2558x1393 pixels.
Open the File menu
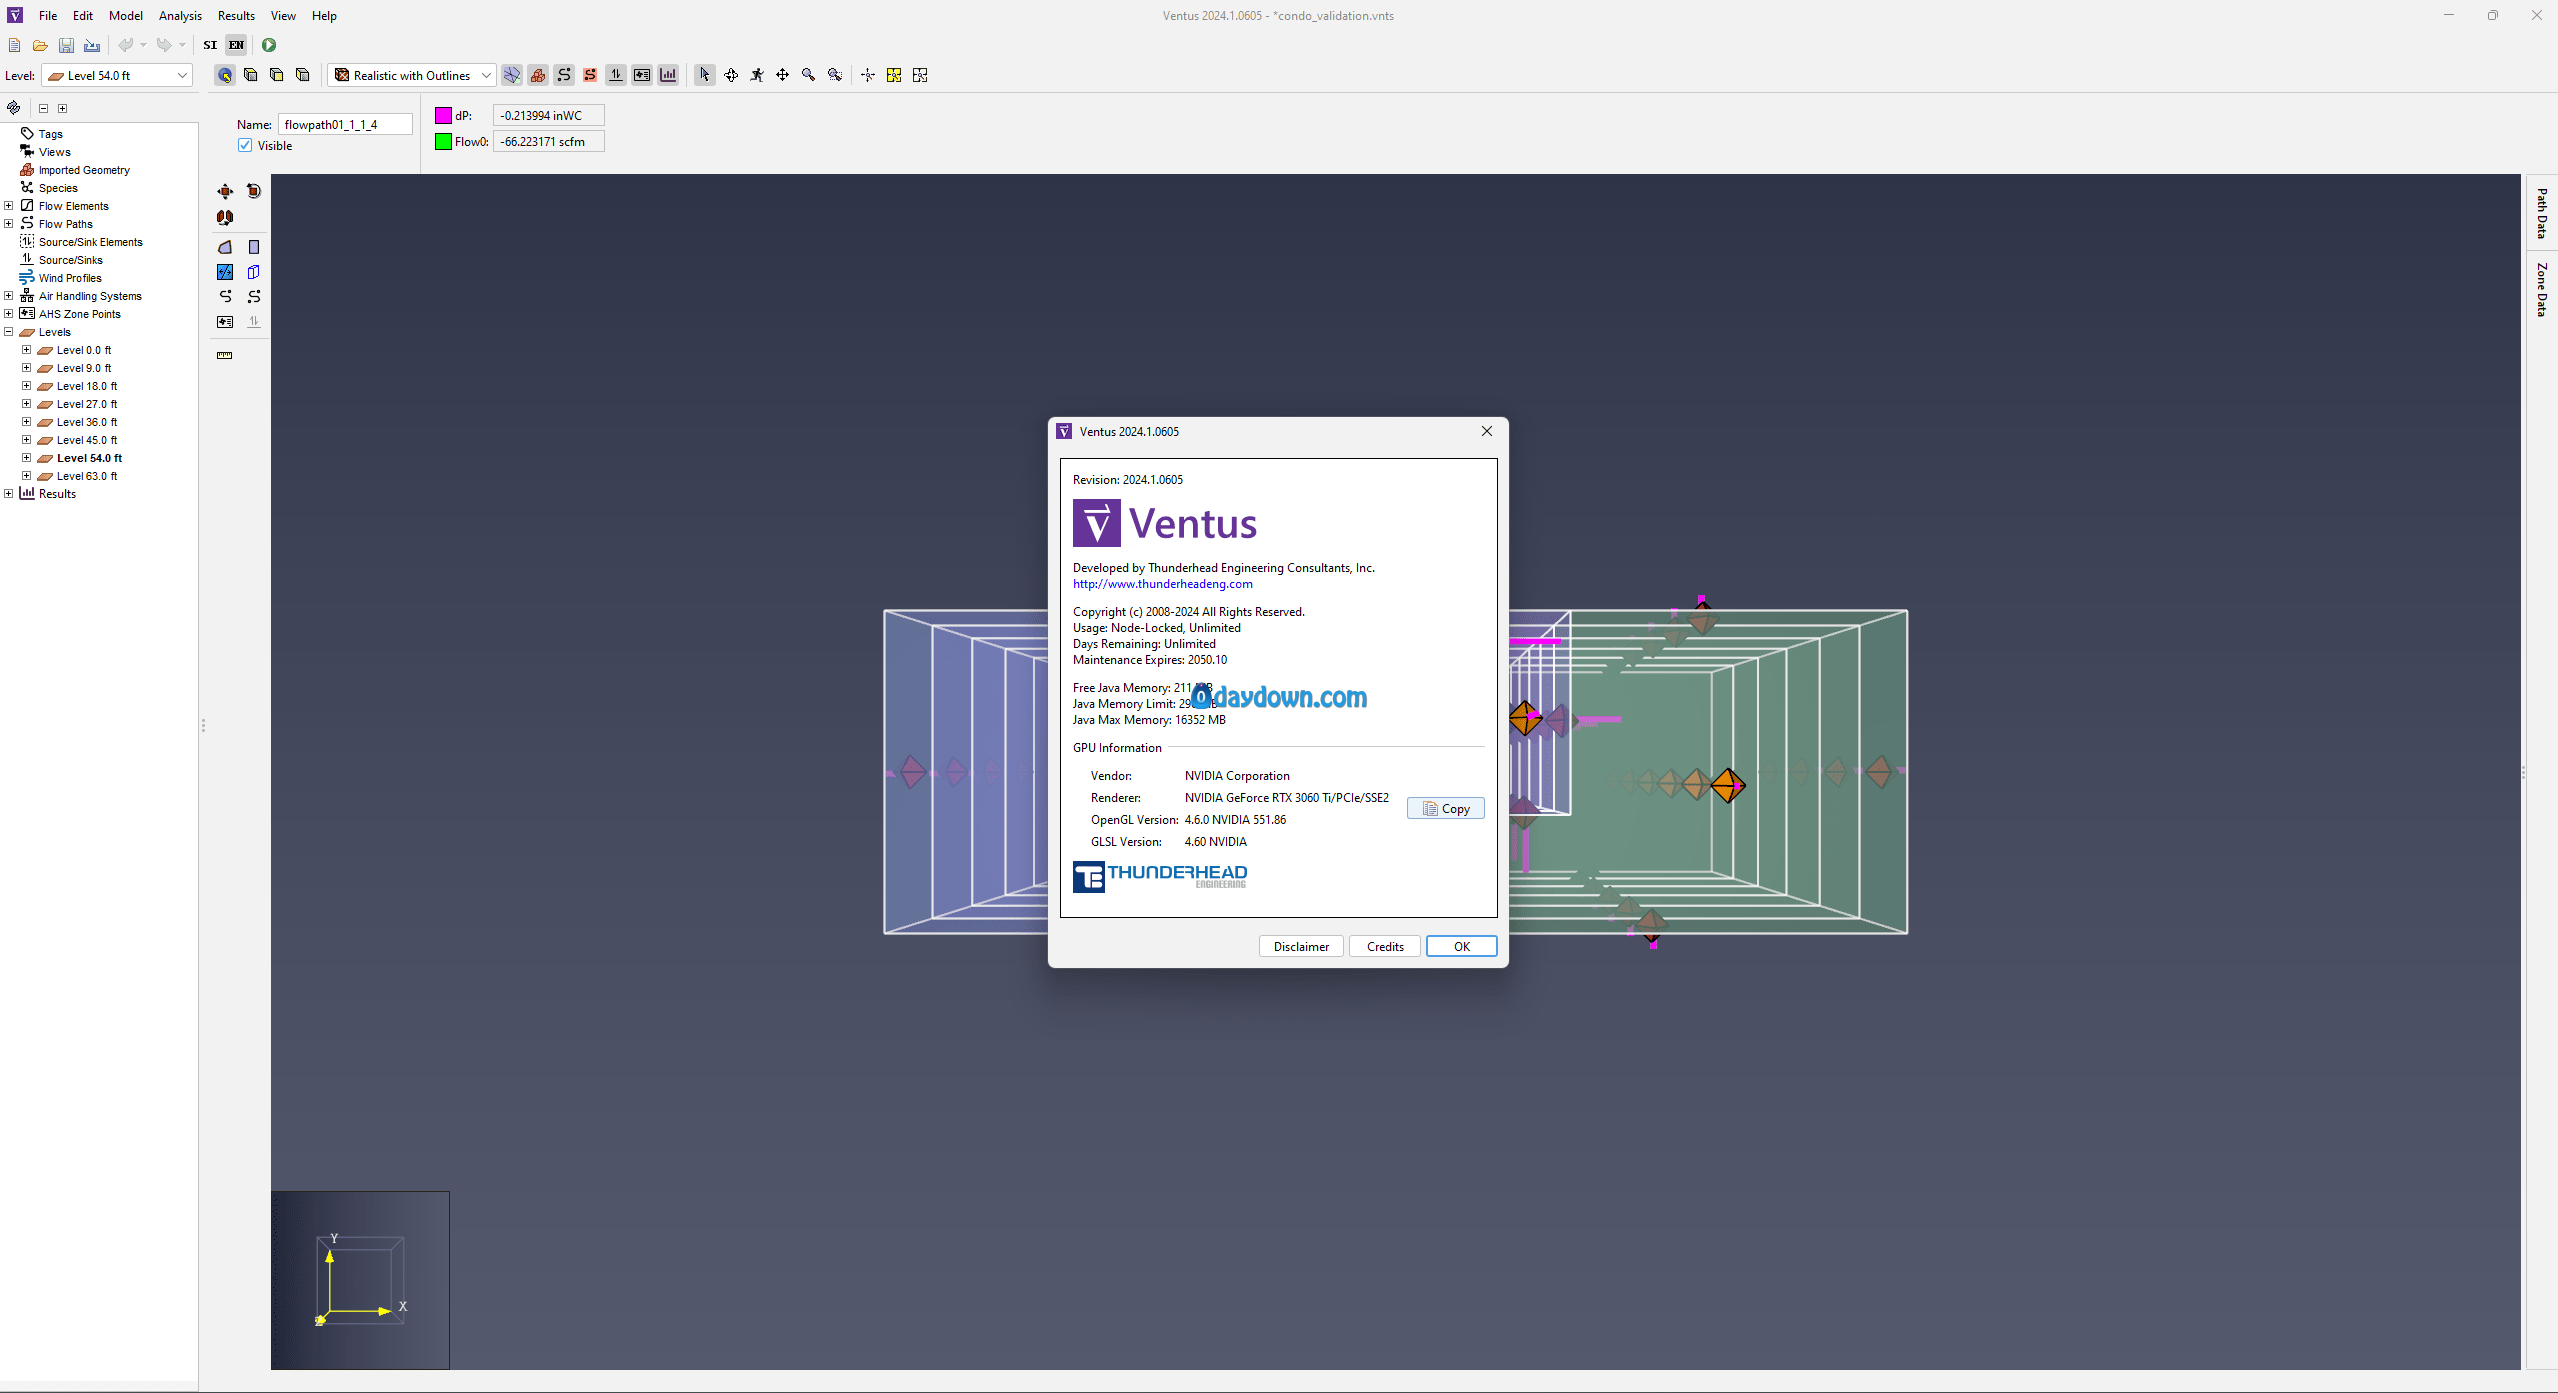(x=48, y=16)
